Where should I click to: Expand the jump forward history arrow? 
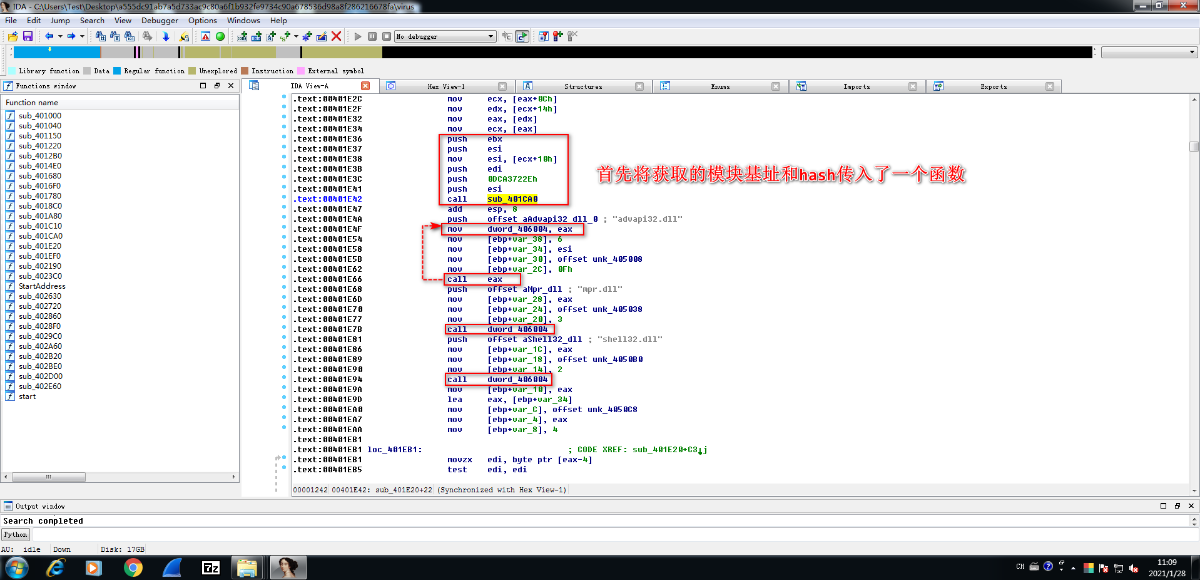[82, 36]
